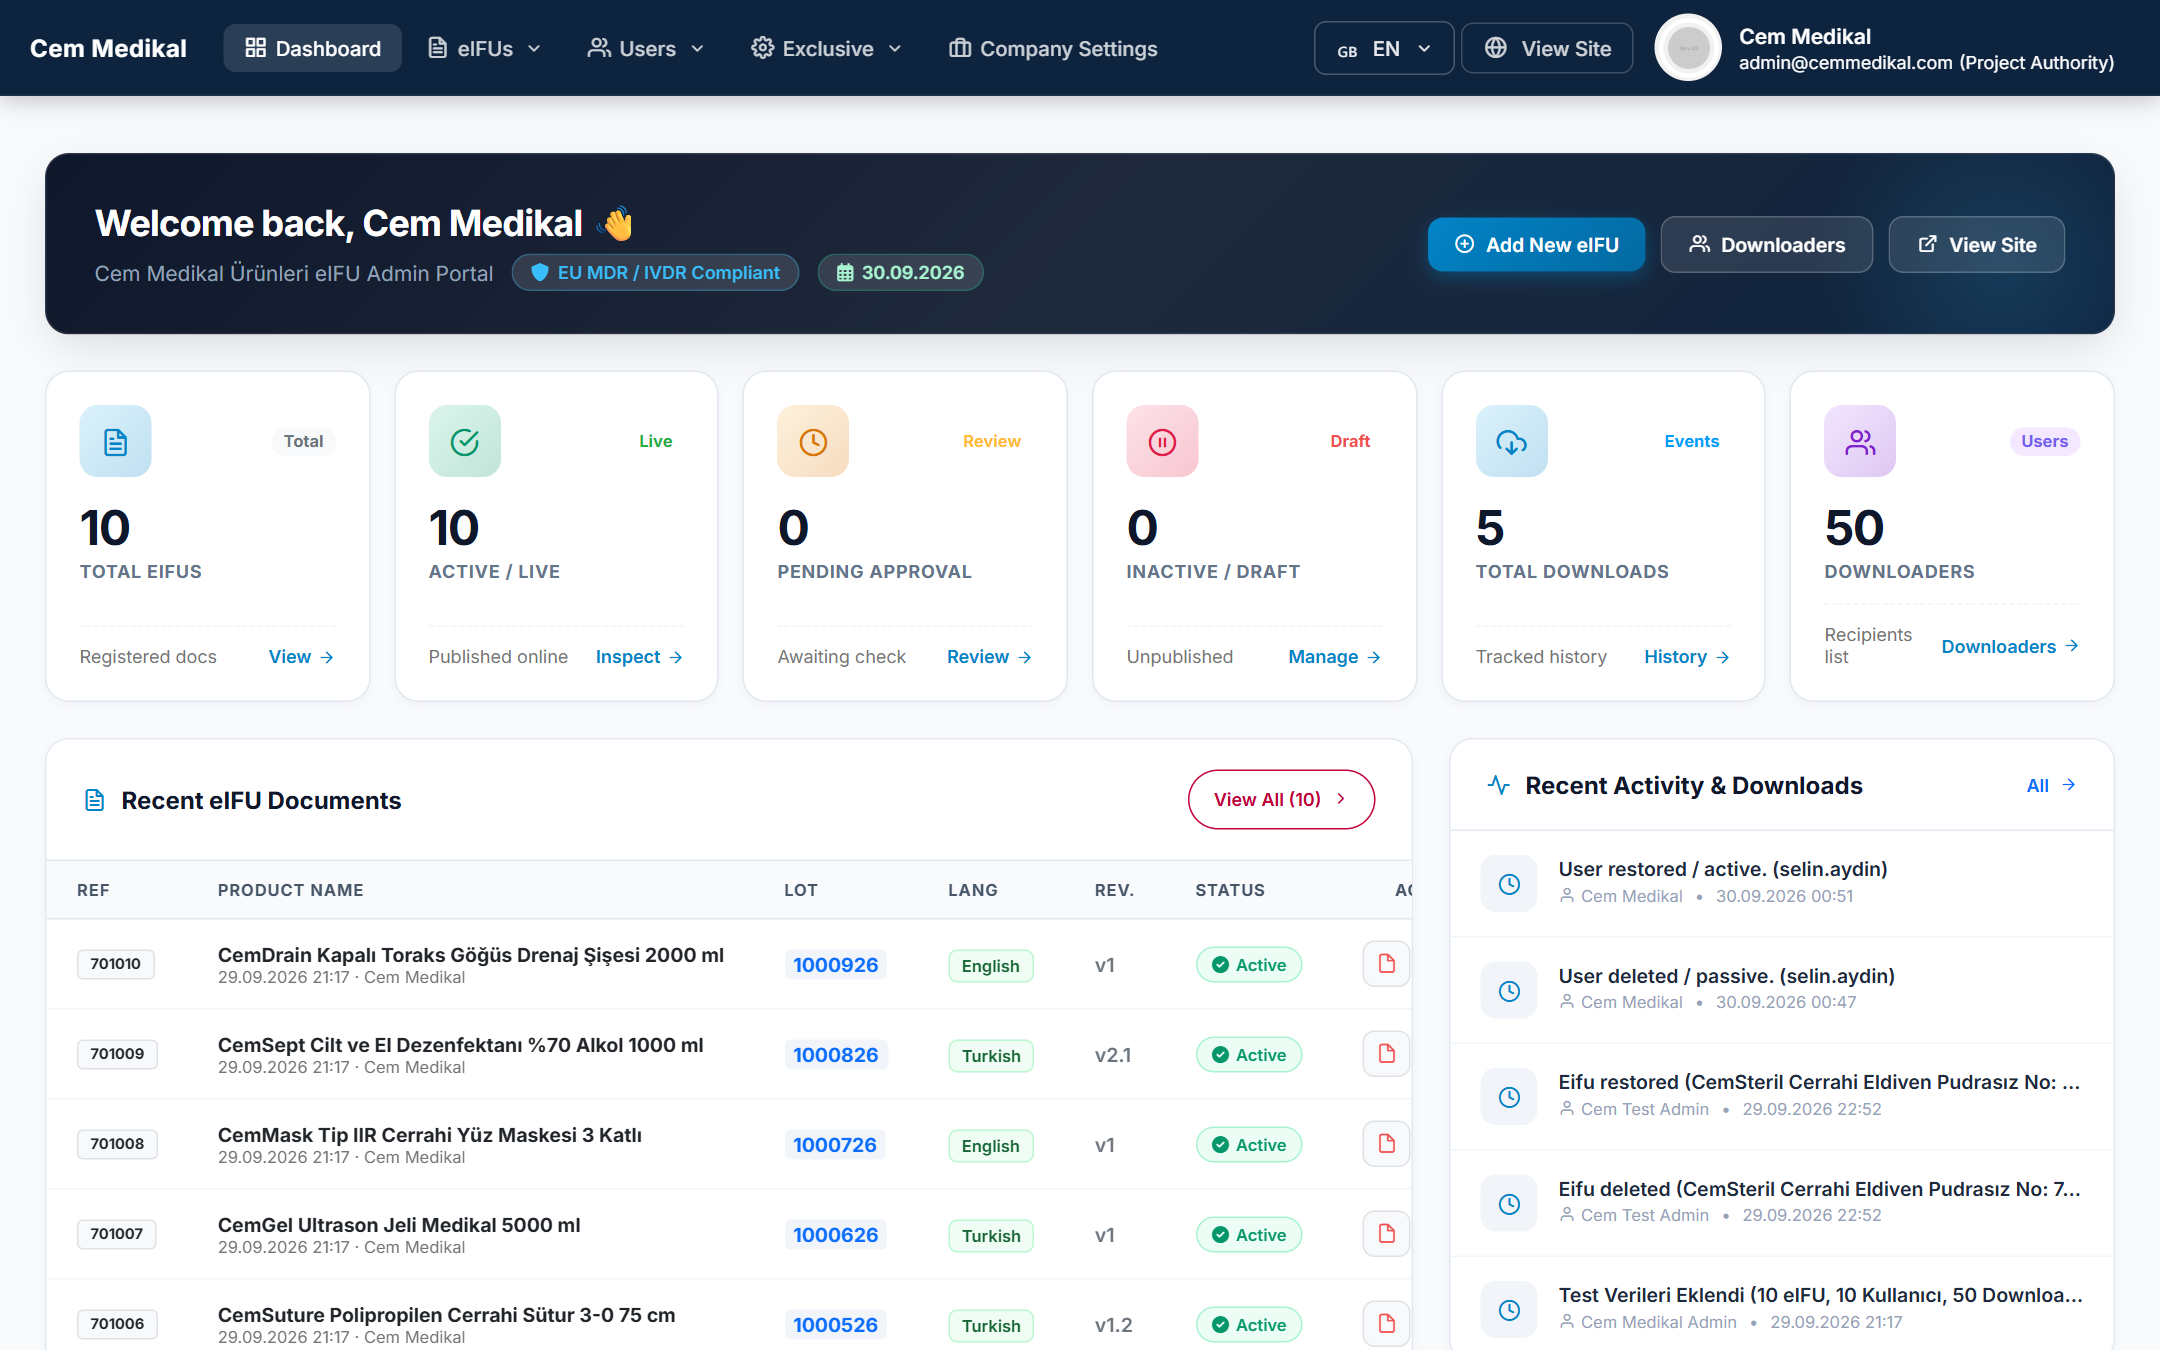Click the 701010 reference badge

point(116,964)
